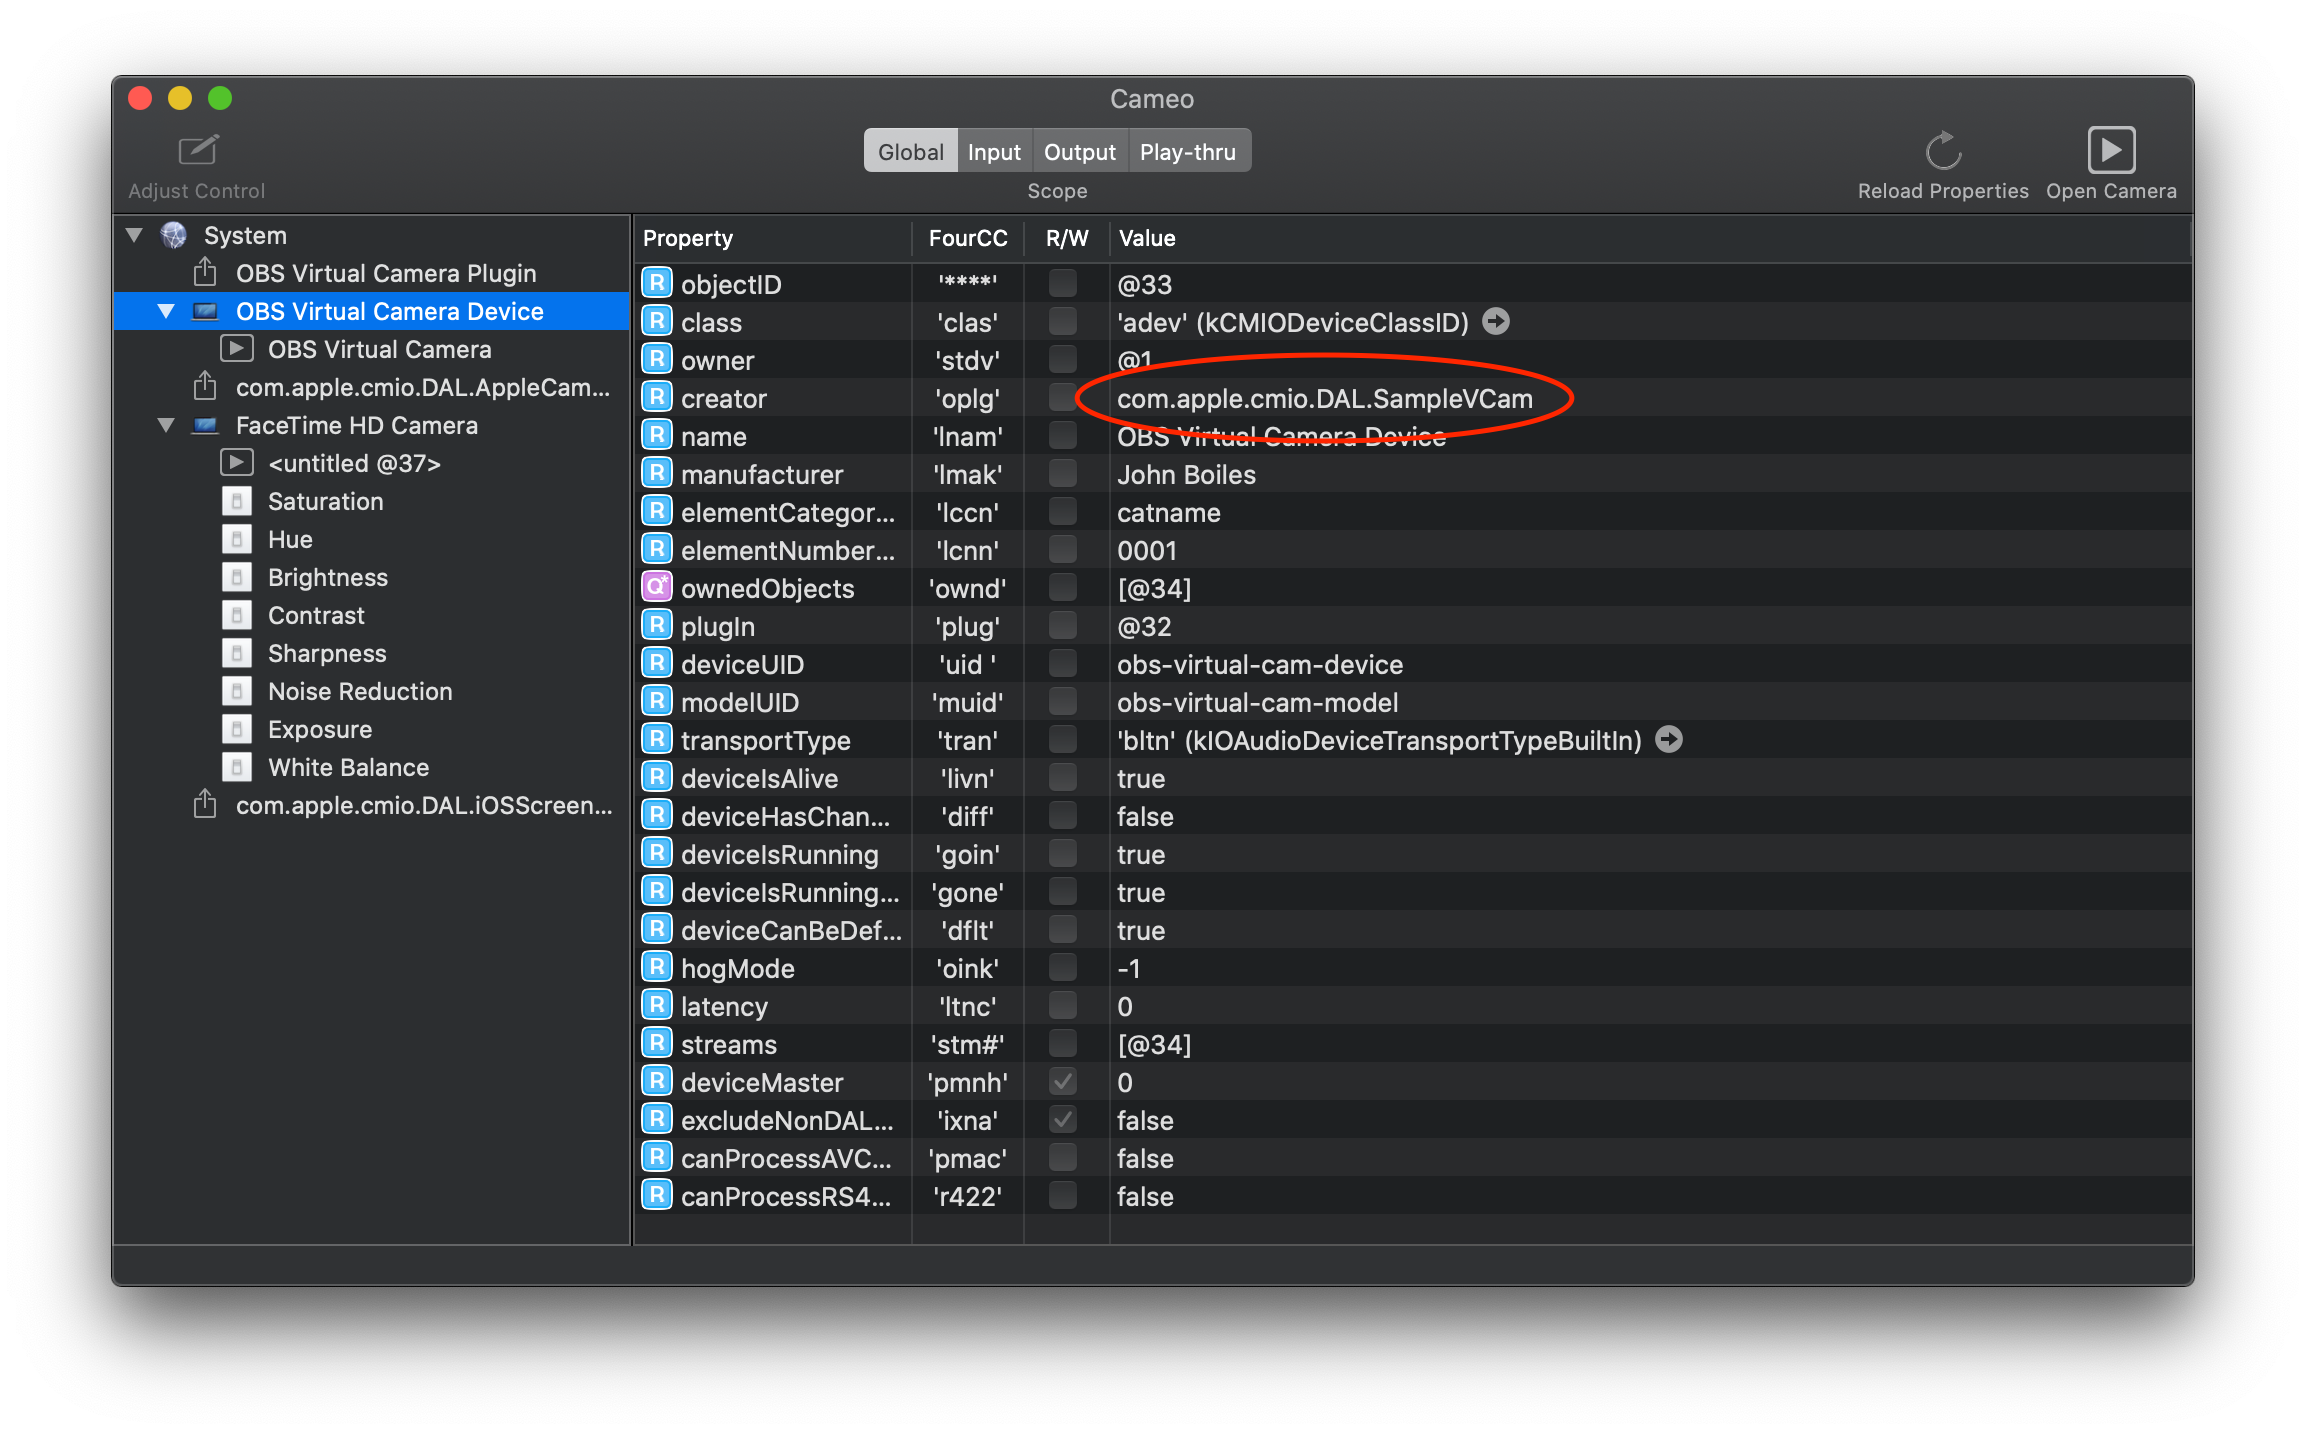This screenshot has width=2306, height=1434.
Task: Toggle the R/W checkbox for deviceMaster
Action: tap(1063, 1082)
